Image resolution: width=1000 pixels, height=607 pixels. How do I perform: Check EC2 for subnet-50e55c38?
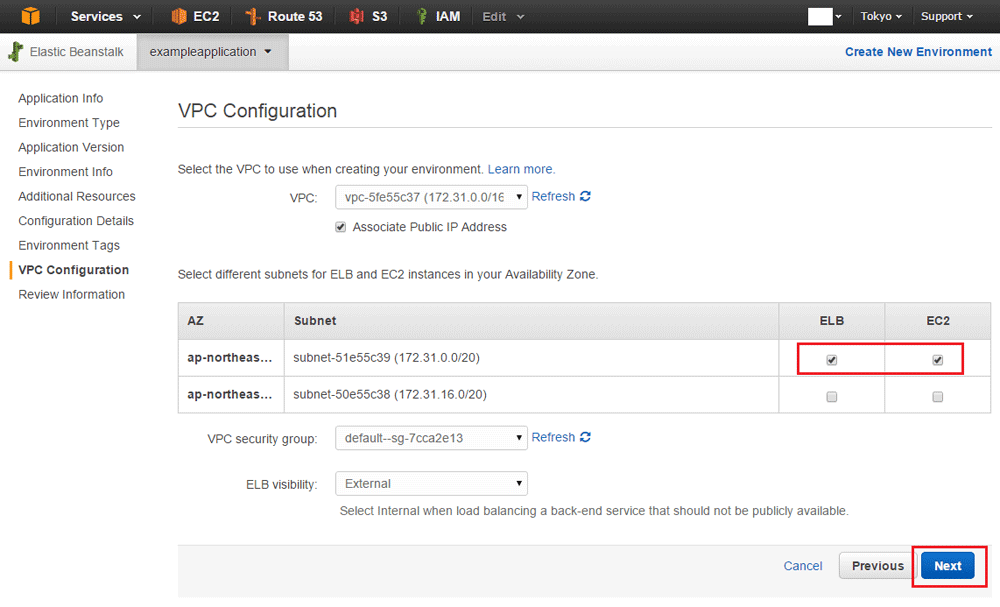[938, 397]
